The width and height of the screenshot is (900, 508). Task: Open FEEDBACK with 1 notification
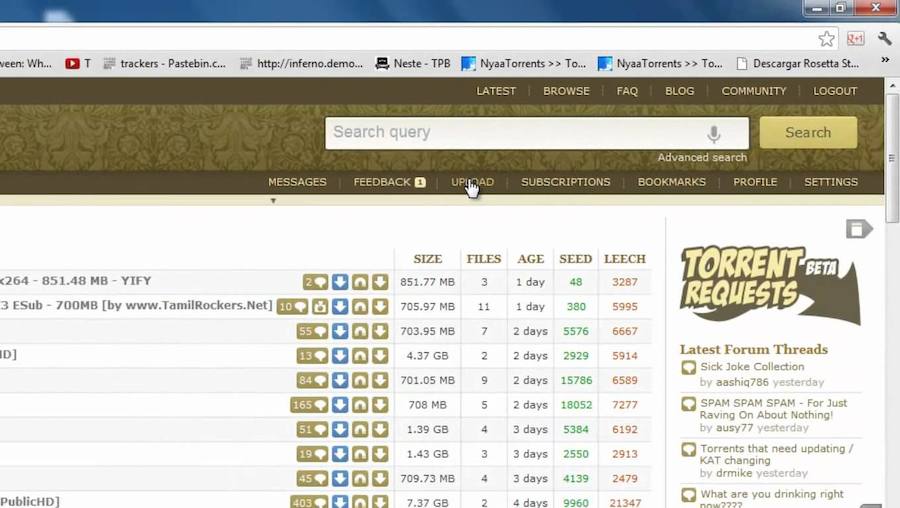(x=389, y=182)
